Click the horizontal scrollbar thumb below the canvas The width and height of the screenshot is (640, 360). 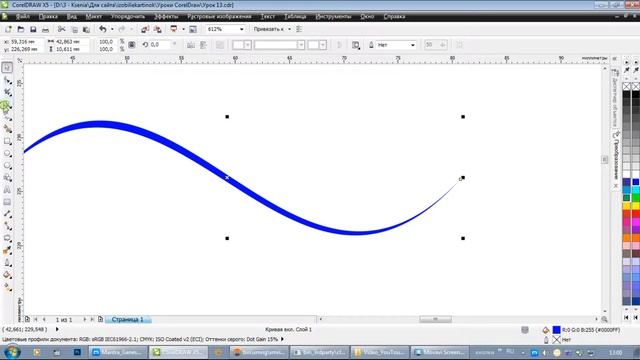pyautogui.click(x=435, y=319)
